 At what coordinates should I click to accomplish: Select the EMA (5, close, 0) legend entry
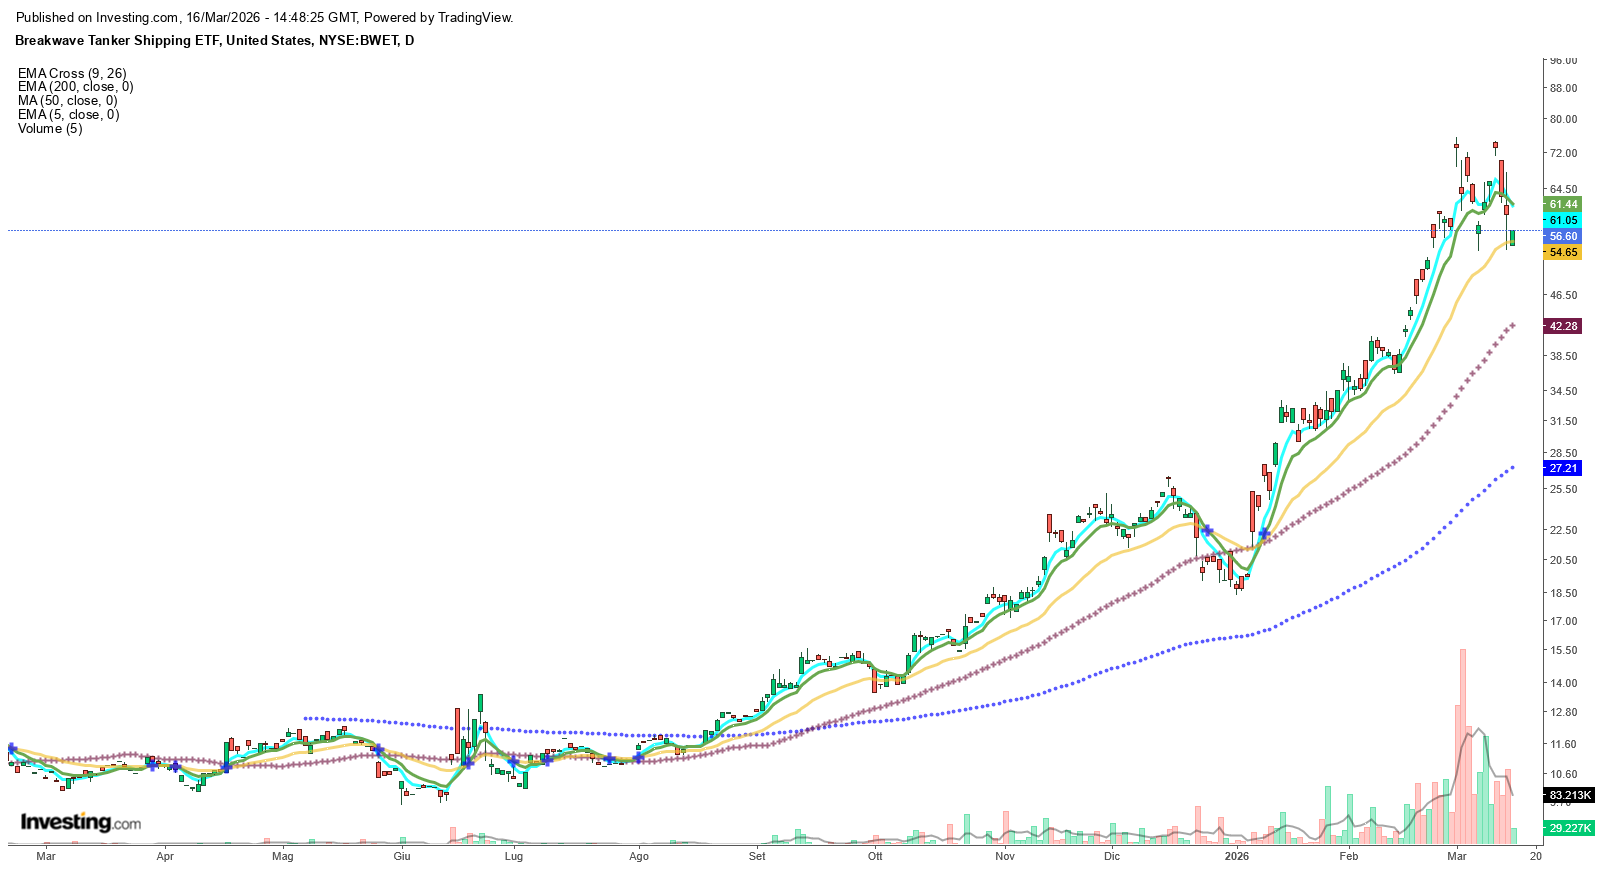tap(68, 115)
